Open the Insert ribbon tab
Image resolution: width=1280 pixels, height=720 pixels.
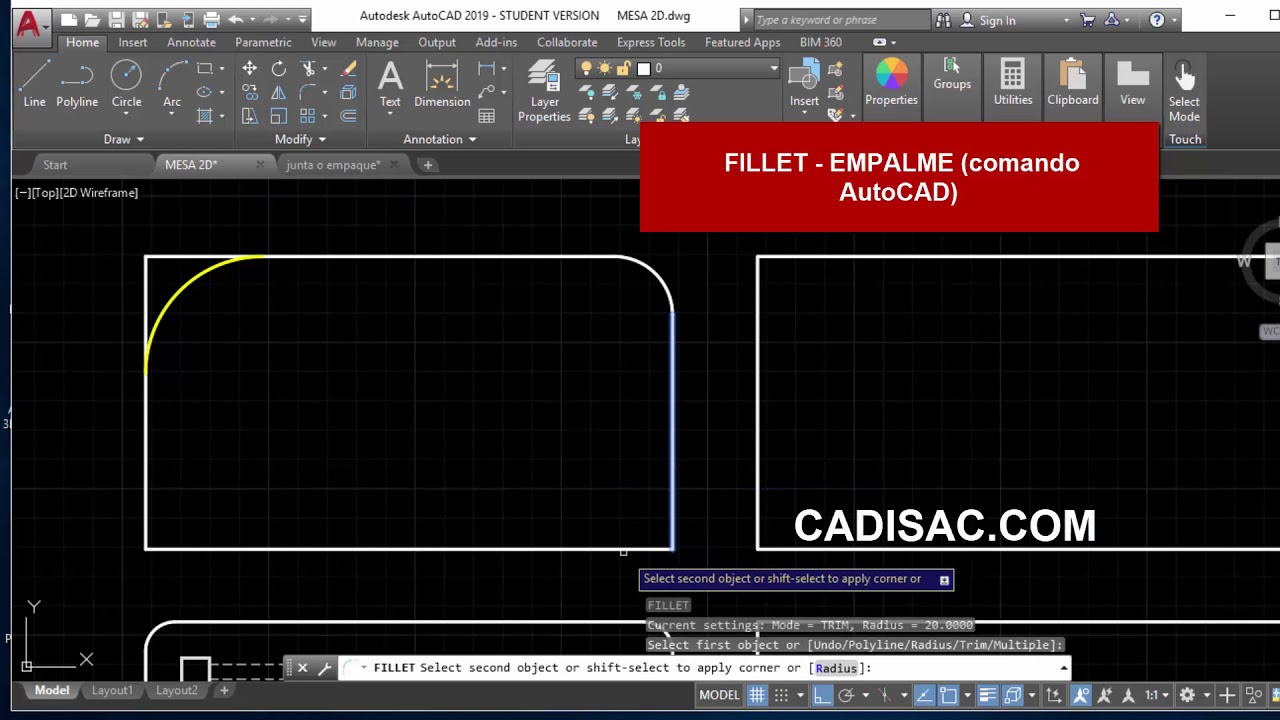[133, 42]
